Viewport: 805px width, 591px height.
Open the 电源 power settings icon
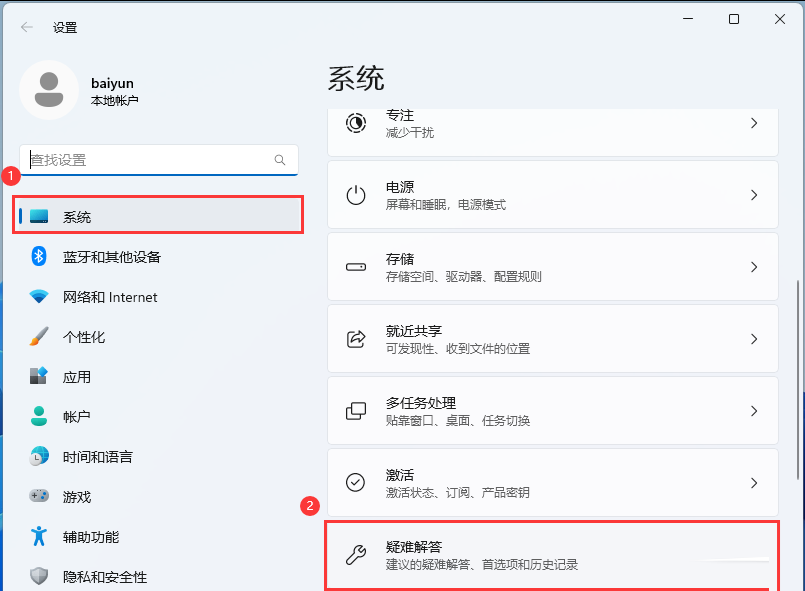pyautogui.click(x=356, y=194)
